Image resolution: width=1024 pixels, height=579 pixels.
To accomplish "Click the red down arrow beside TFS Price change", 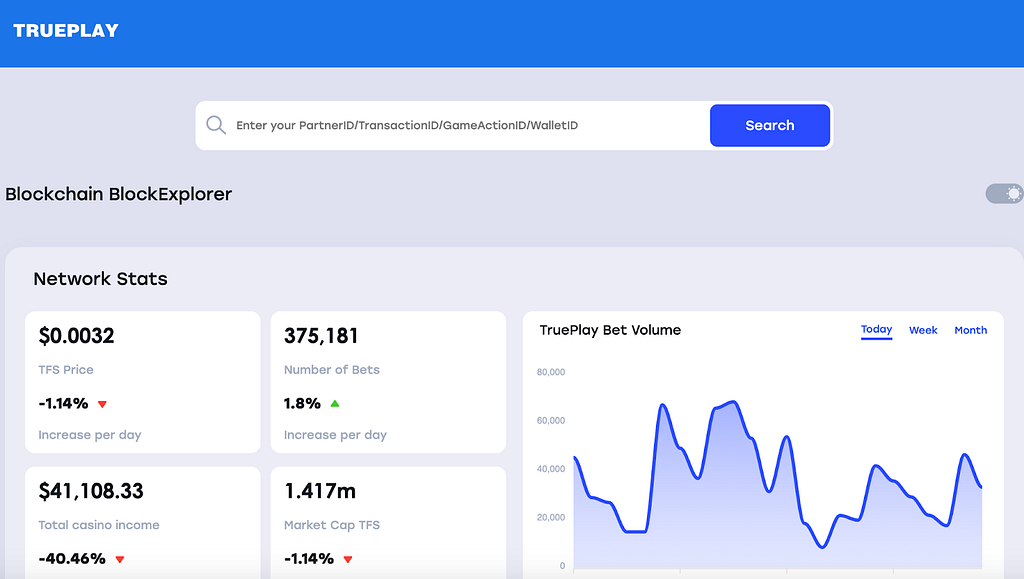I will click(102, 404).
